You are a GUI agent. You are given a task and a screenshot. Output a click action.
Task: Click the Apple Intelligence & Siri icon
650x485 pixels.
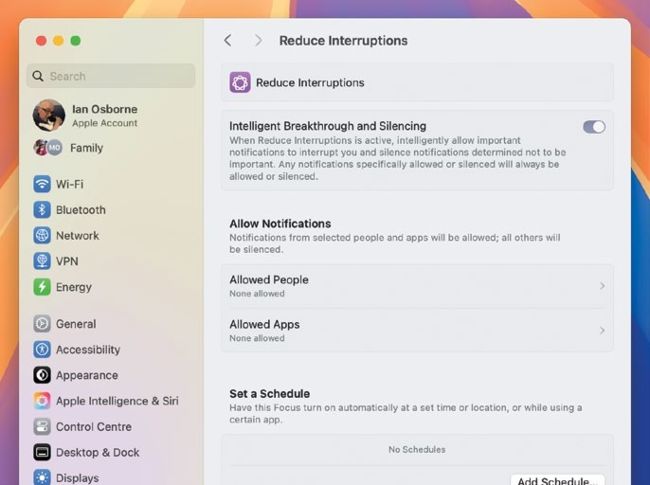coord(42,401)
